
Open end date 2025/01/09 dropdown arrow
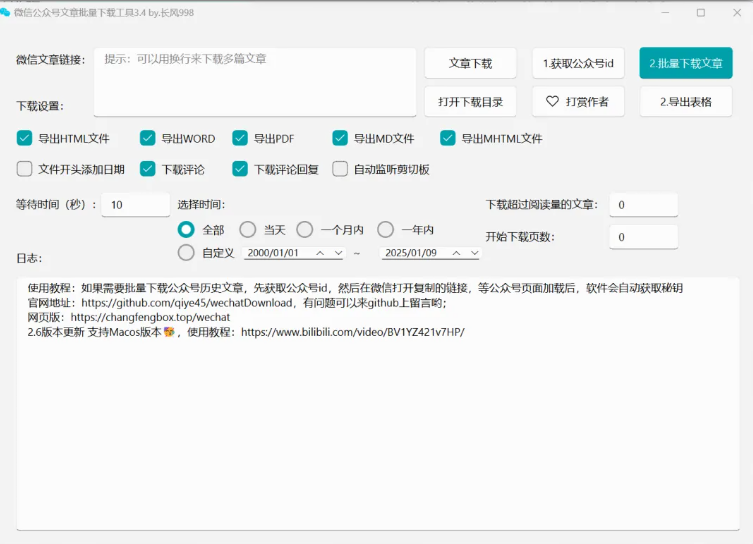474,253
